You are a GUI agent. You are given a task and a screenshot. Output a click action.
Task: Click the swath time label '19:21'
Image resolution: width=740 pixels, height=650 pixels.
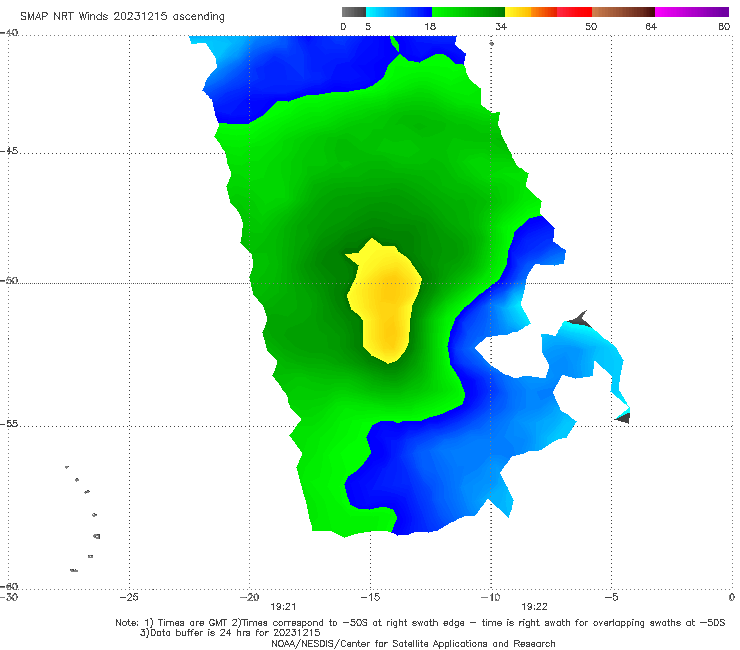click(x=283, y=607)
